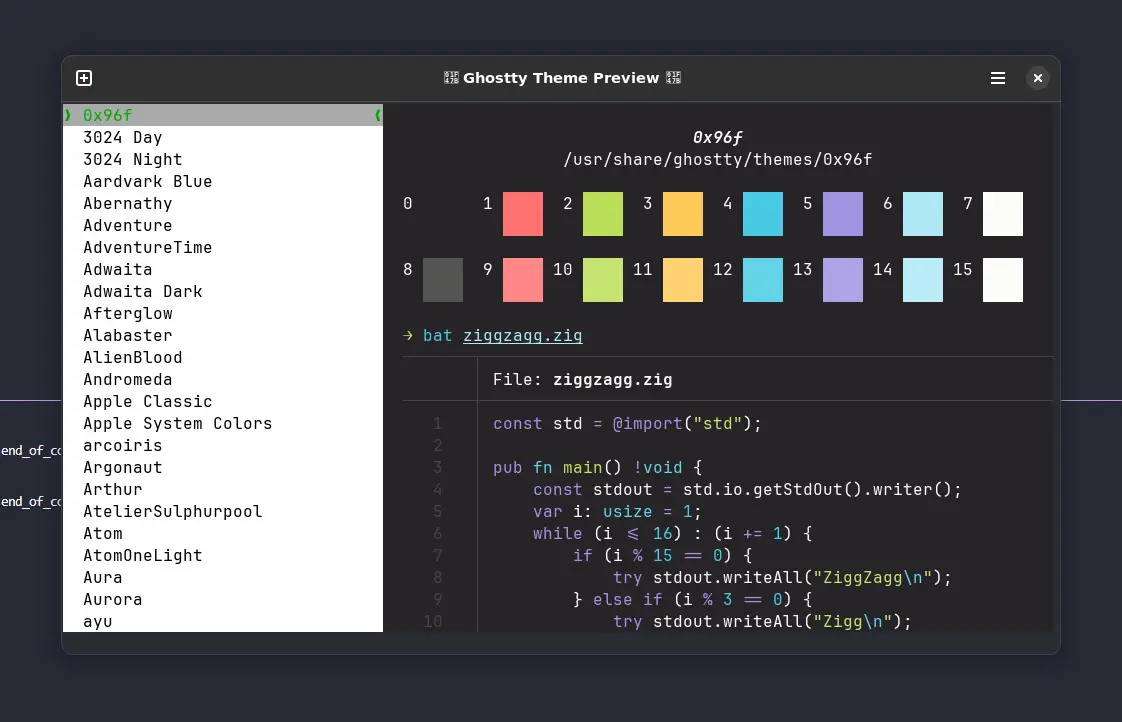Click the white color swatch 7
The image size is (1122, 722).
(1003, 214)
